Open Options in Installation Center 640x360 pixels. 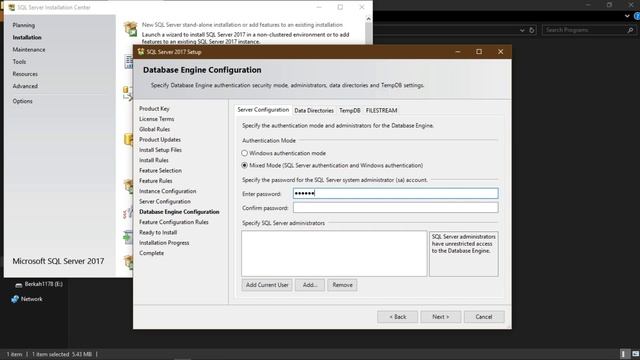[22, 101]
